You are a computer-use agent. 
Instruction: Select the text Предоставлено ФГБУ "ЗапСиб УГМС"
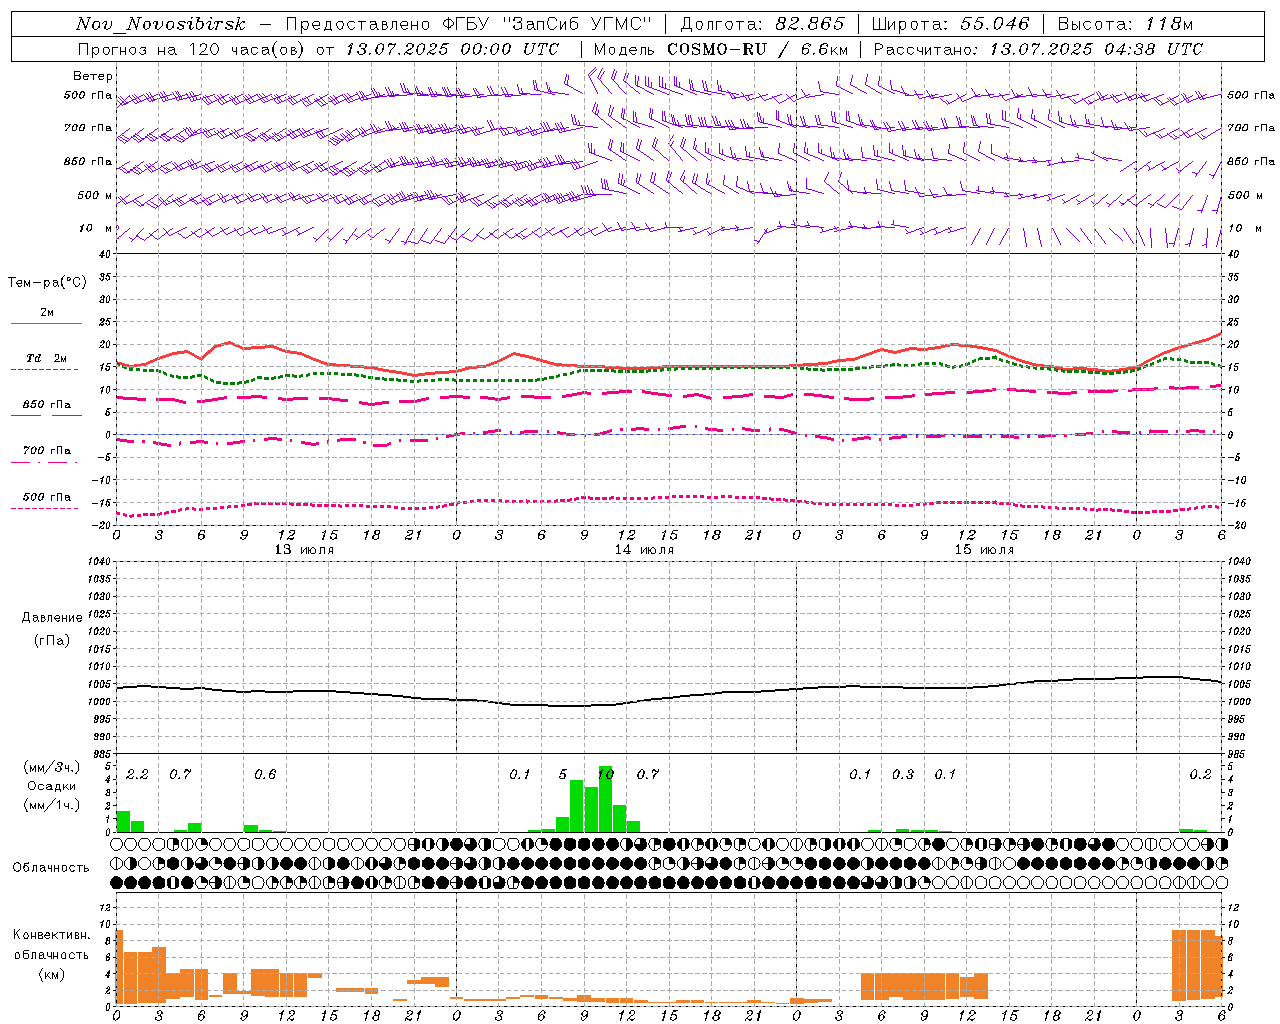tap(469, 24)
